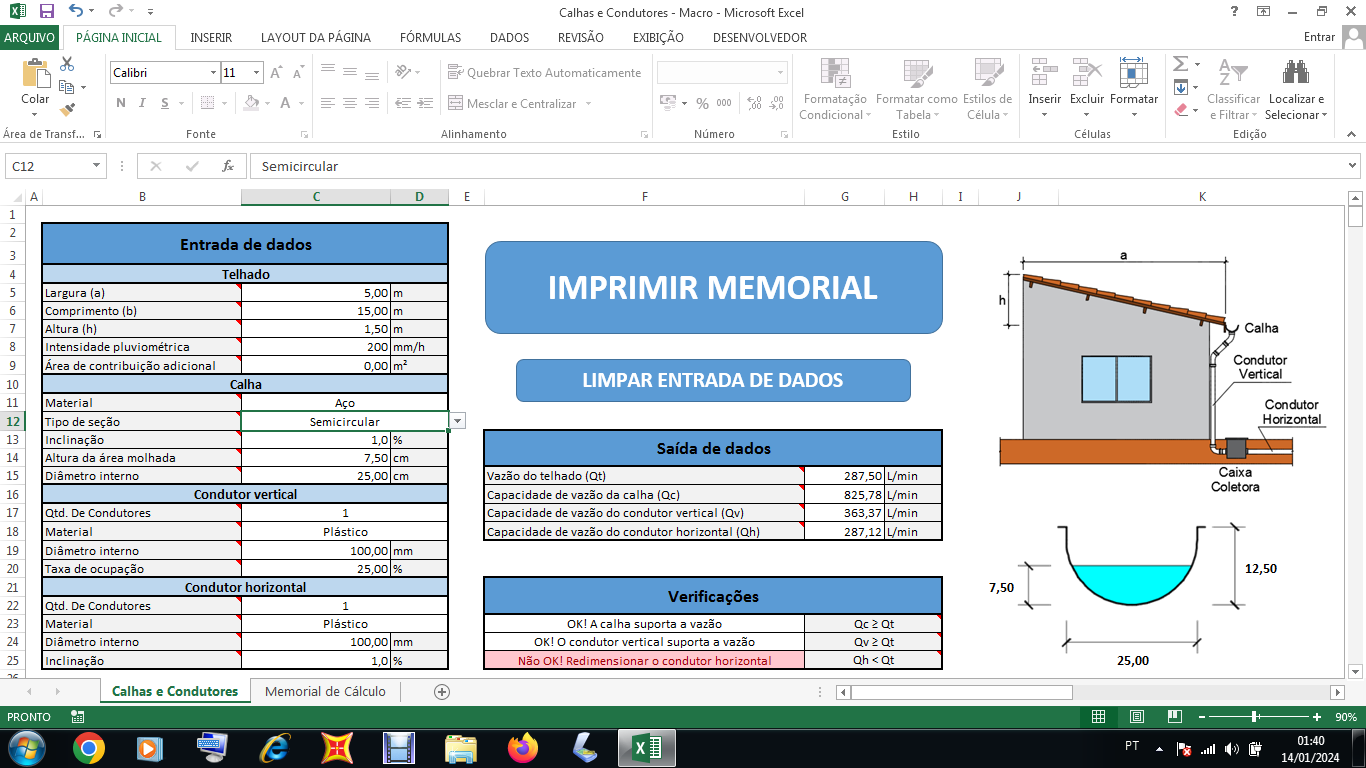Open the Insert Function fx button

click(x=228, y=166)
